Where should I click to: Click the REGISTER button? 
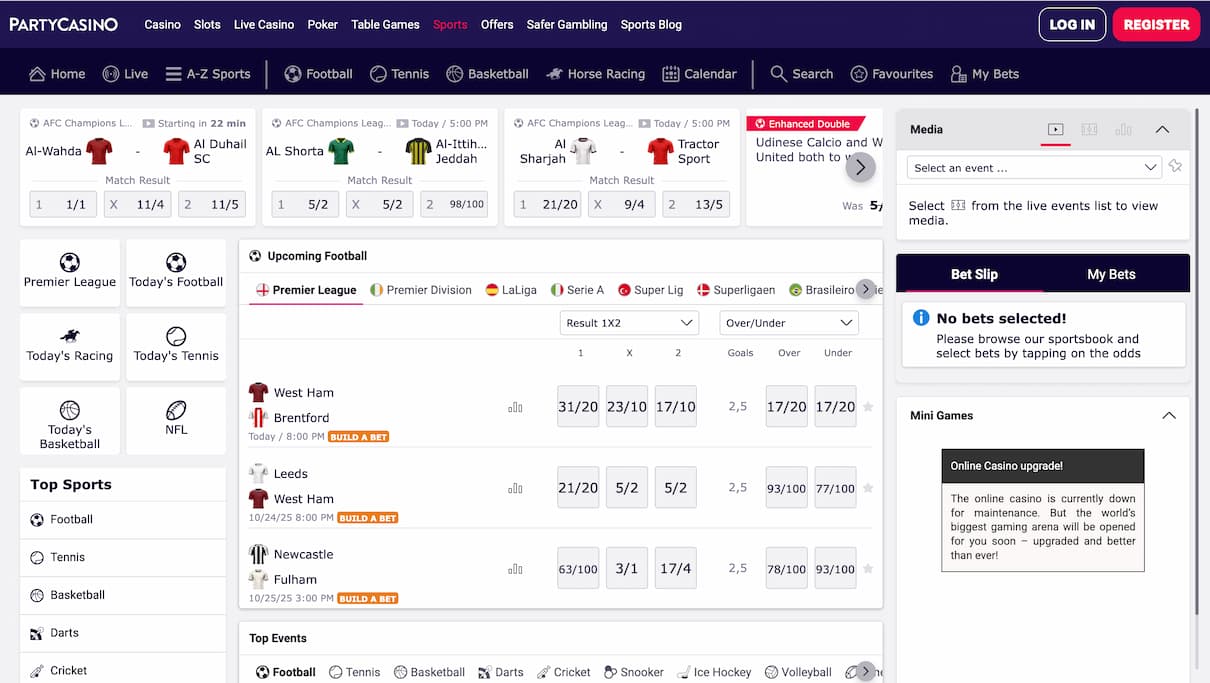point(1156,24)
